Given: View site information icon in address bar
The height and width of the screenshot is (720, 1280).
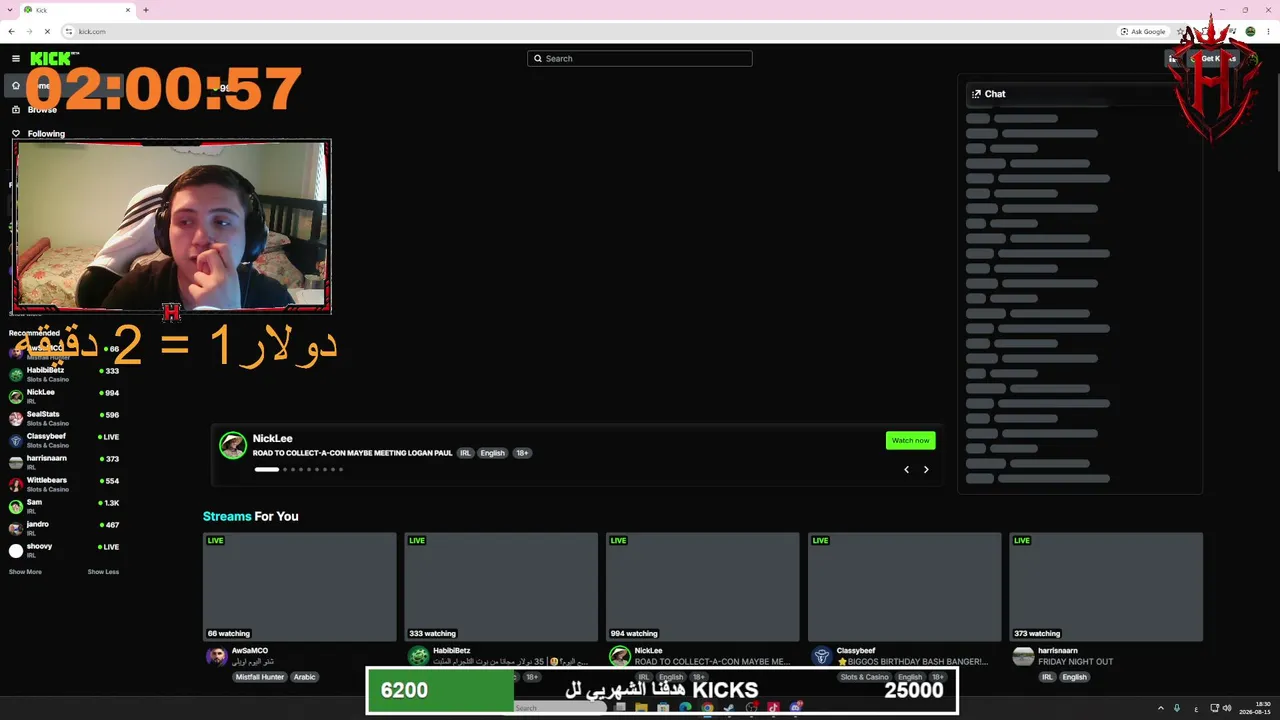Looking at the screenshot, I should click(x=69, y=31).
